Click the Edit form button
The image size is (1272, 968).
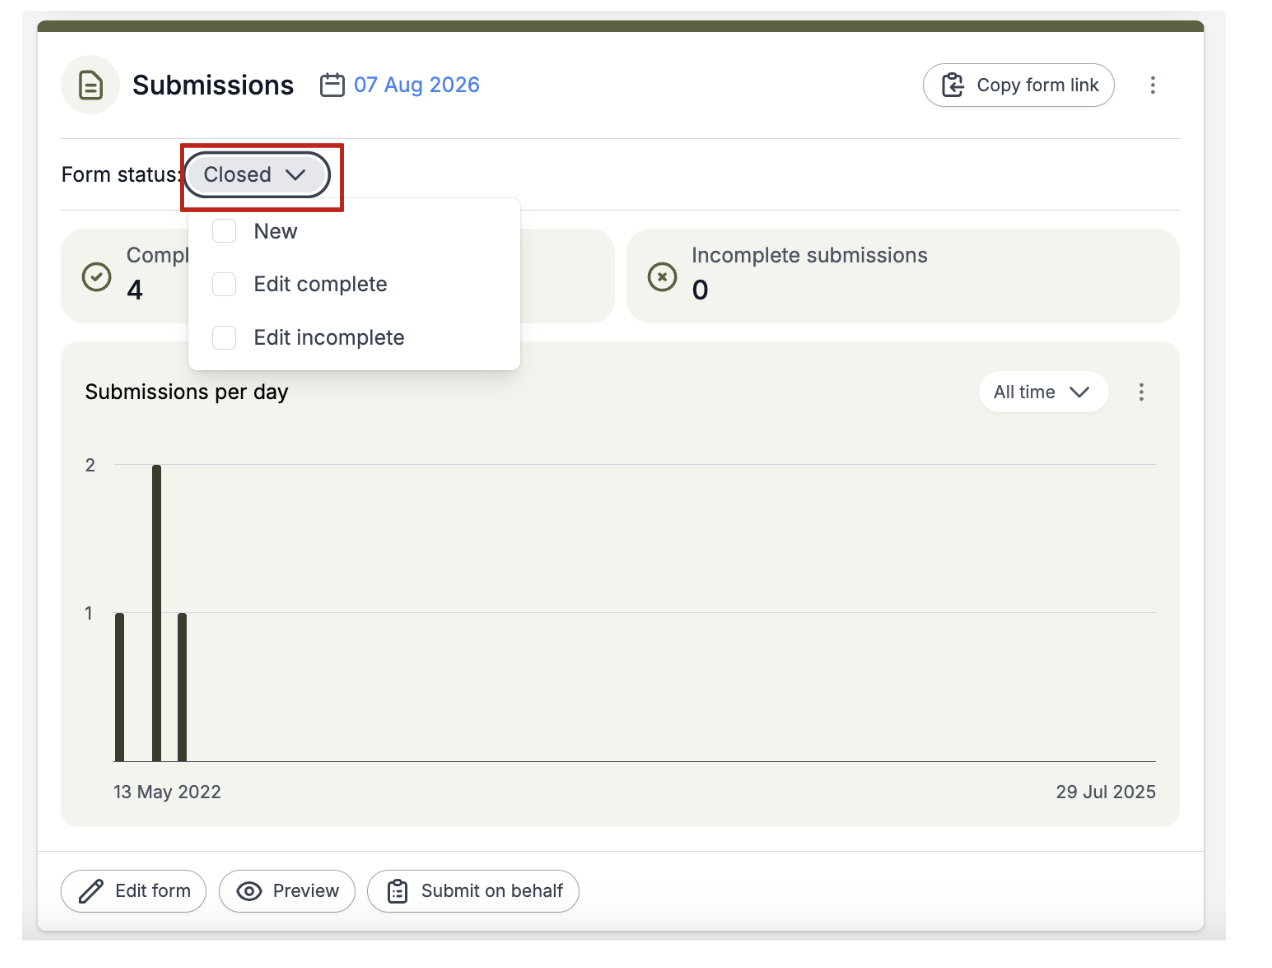(133, 891)
